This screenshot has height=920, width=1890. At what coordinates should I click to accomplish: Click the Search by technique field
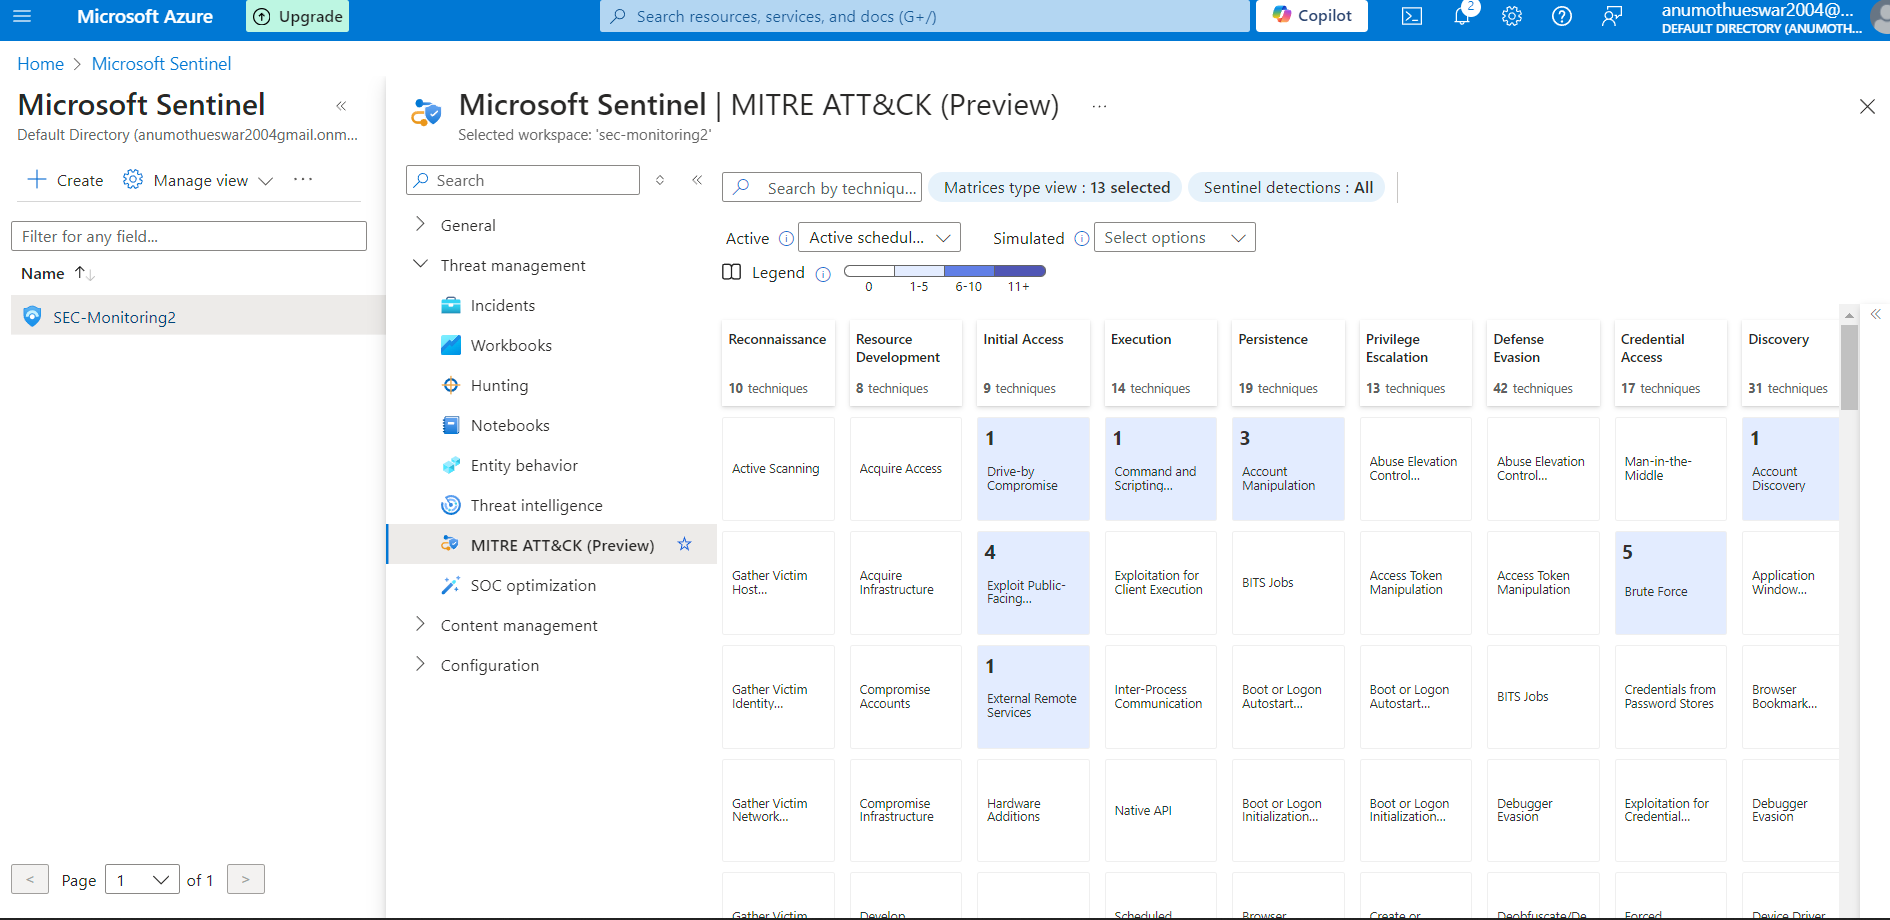tap(822, 187)
